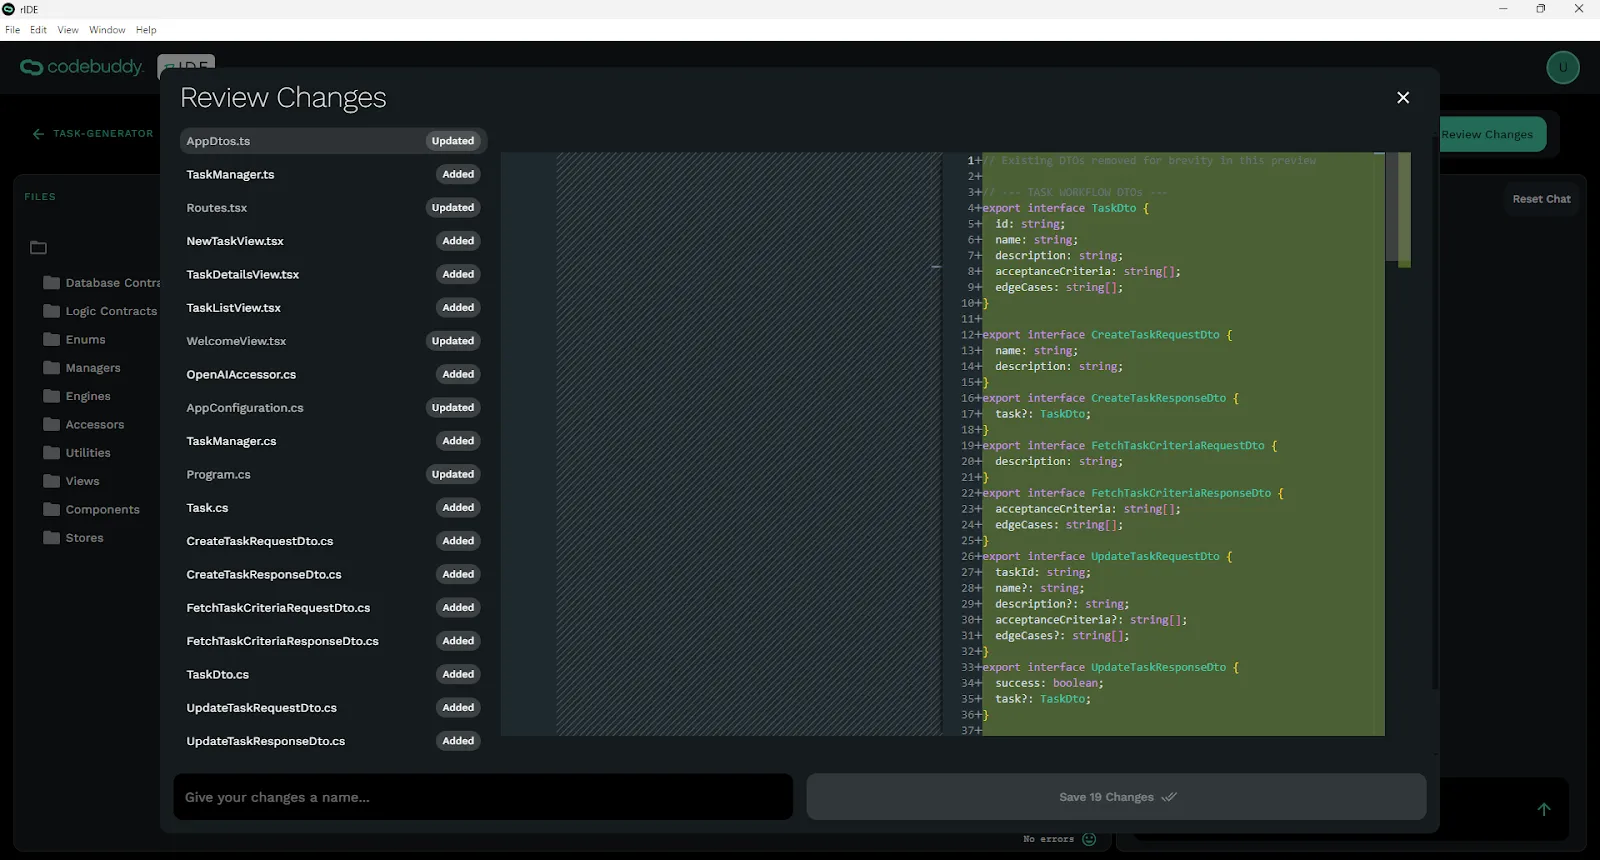Image resolution: width=1600 pixels, height=860 pixels.
Task: Expand the Managers folder
Action: 82,368
